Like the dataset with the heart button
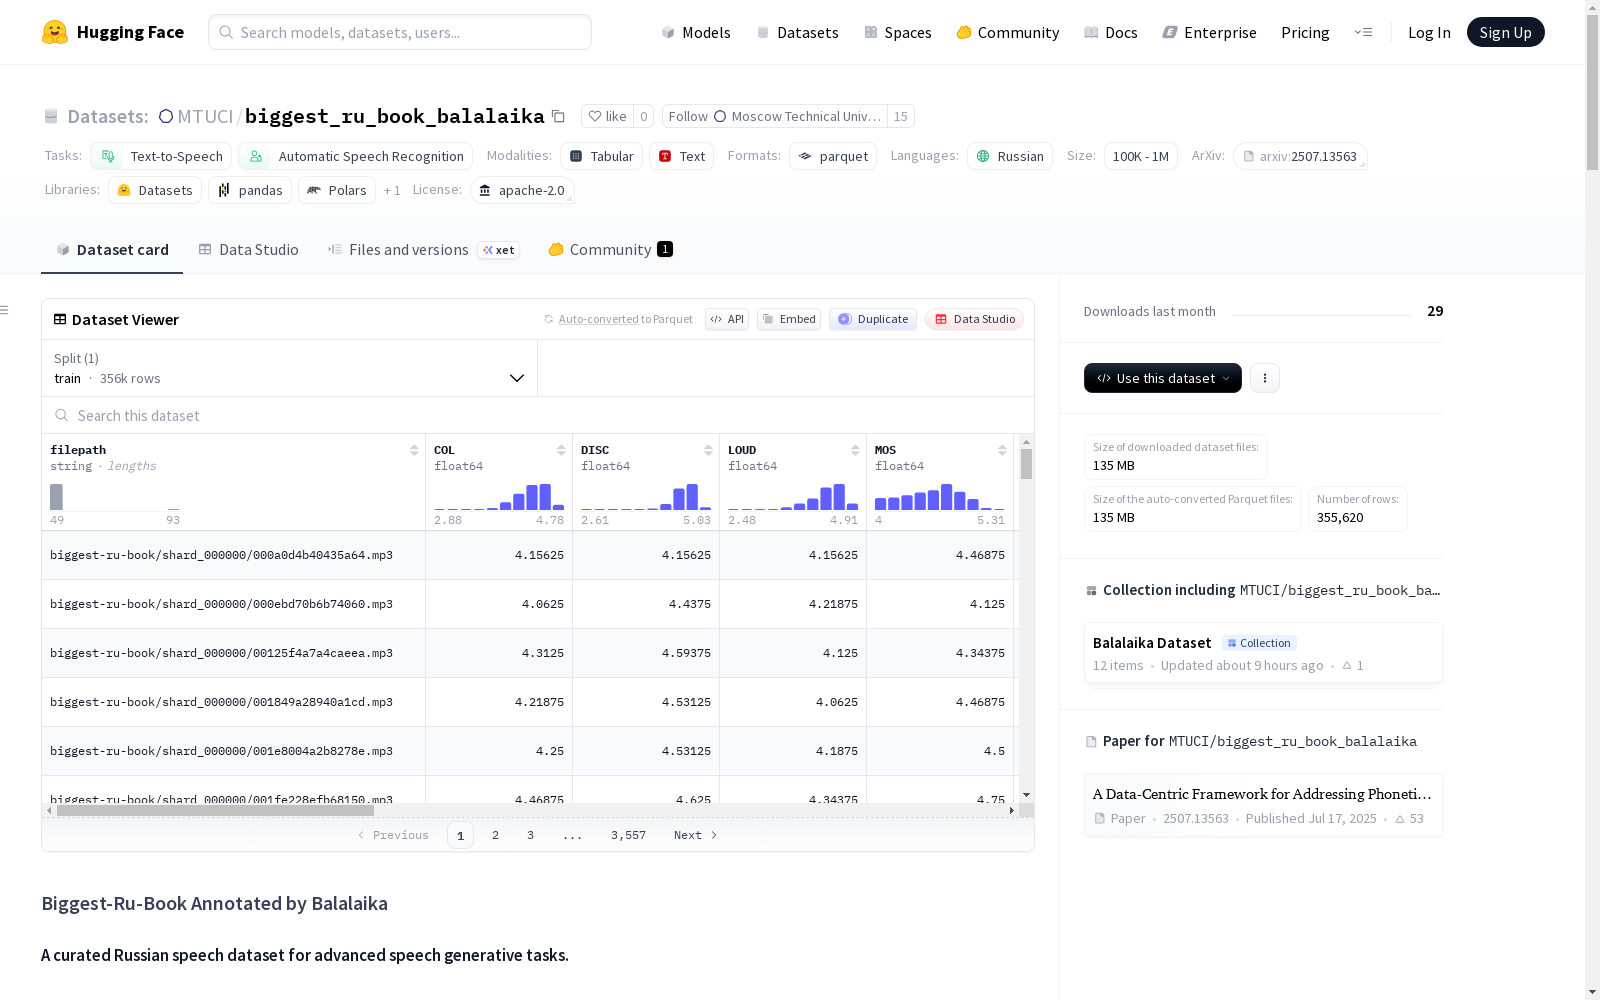This screenshot has height=1000, width=1600. pyautogui.click(x=607, y=116)
